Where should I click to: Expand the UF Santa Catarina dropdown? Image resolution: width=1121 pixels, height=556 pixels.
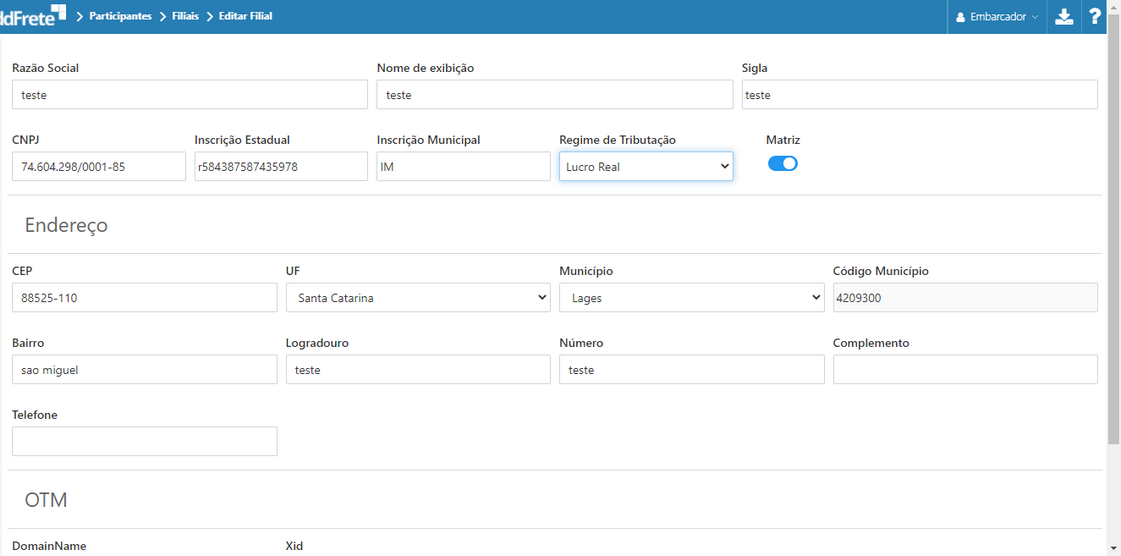[417, 298]
